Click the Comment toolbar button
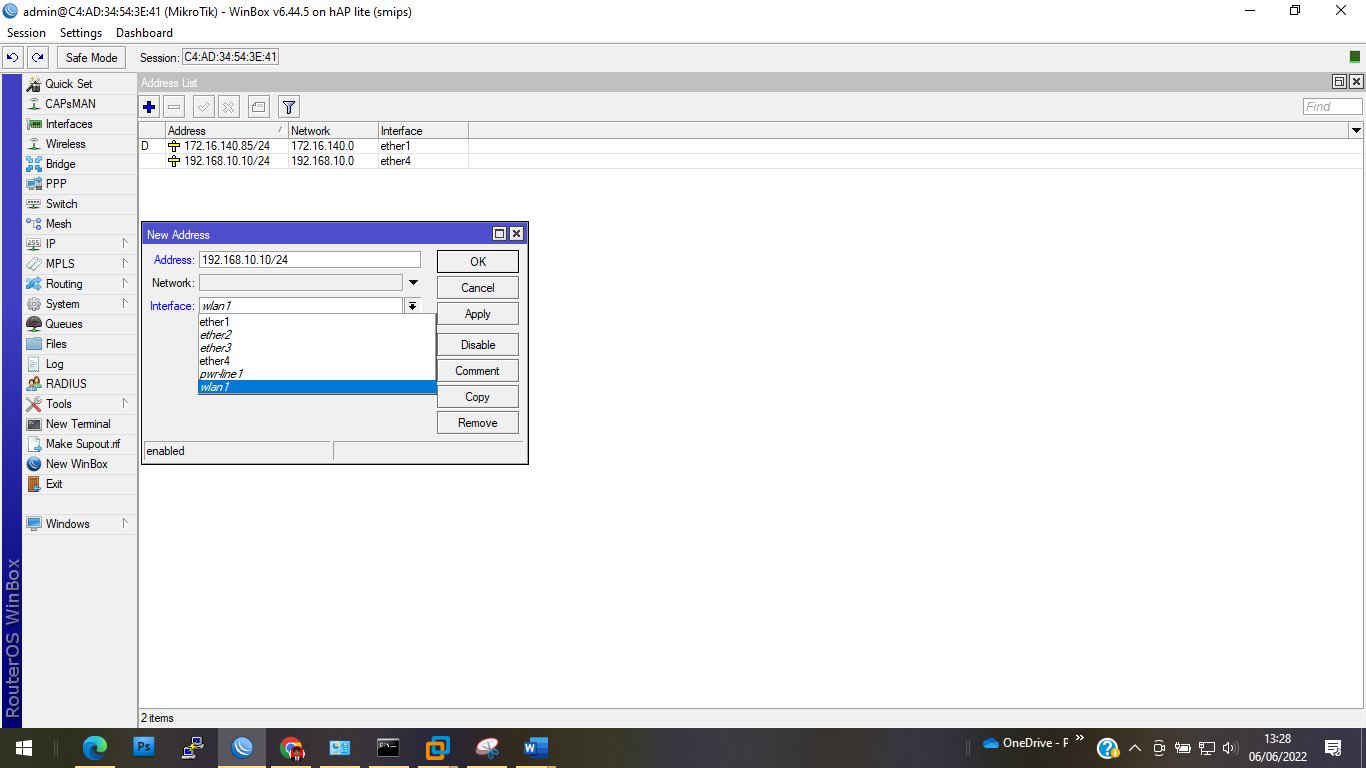 [x=259, y=107]
